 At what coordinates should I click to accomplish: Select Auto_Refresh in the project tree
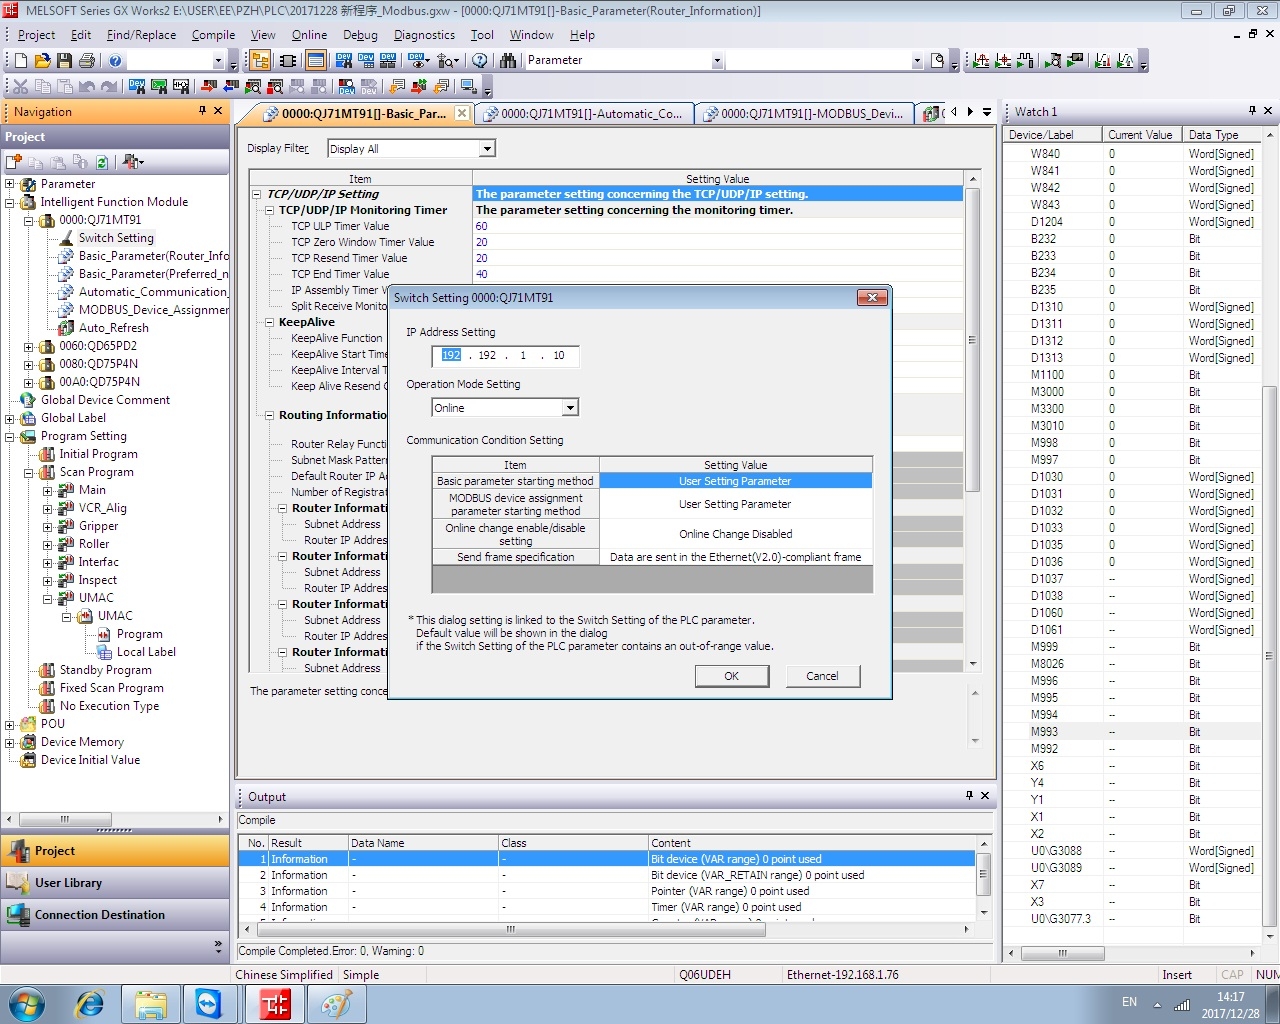click(x=113, y=328)
